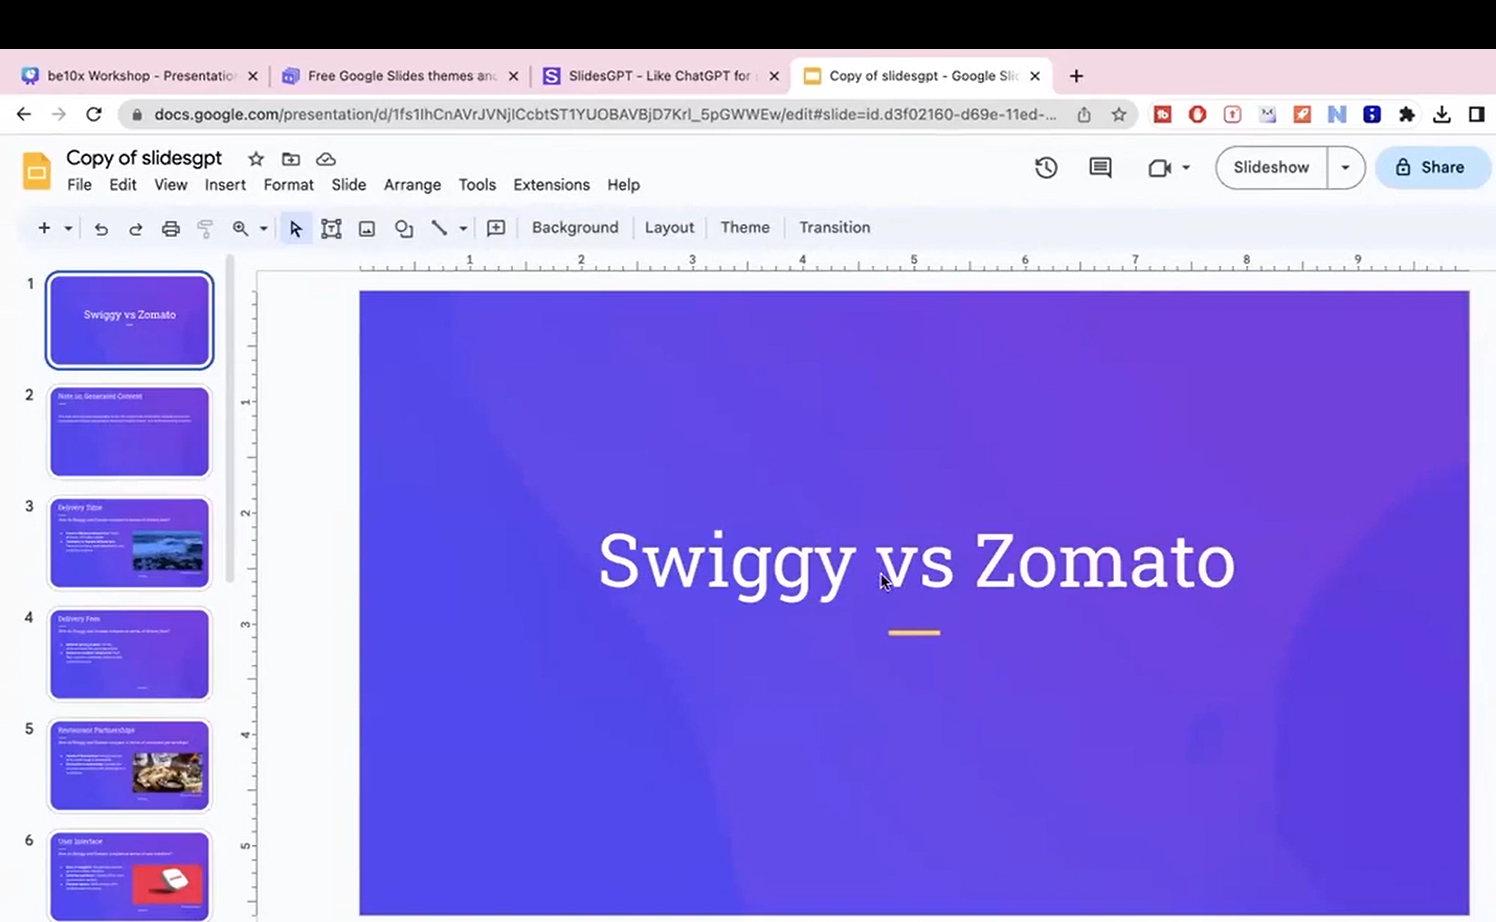Viewport: 1496px width, 922px height.
Task: Select slide 1 Swiggy vs Zomato thumbnail
Action: 130,320
